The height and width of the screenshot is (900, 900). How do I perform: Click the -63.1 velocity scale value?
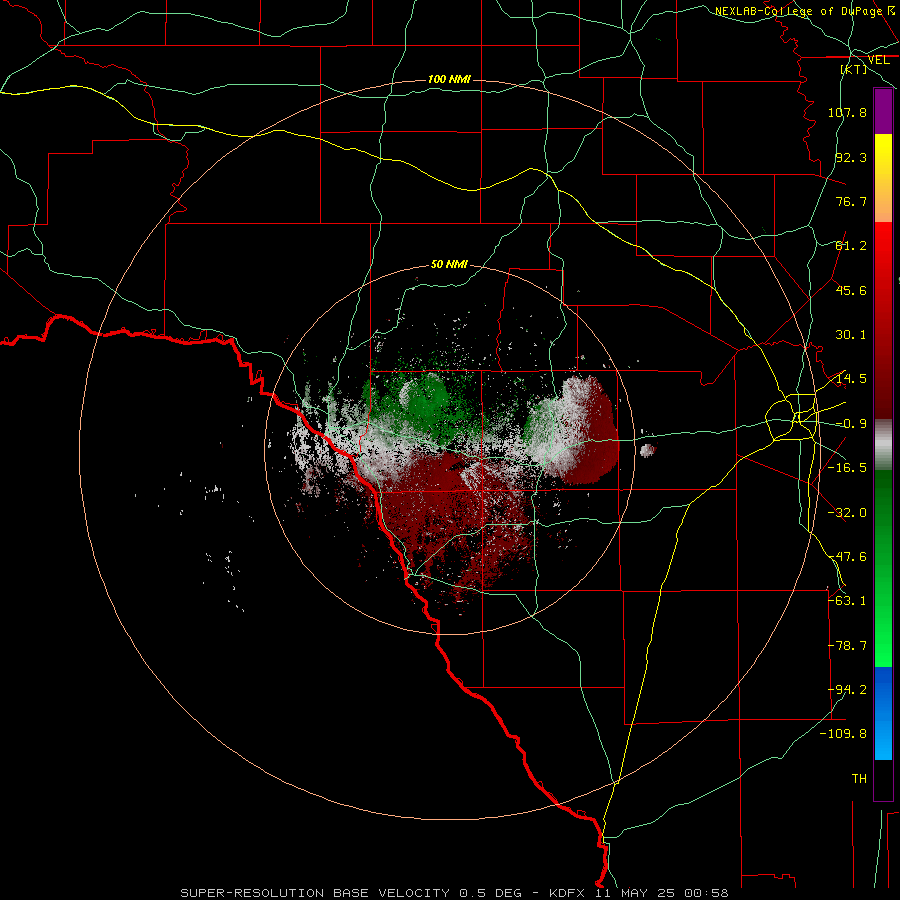click(x=847, y=601)
